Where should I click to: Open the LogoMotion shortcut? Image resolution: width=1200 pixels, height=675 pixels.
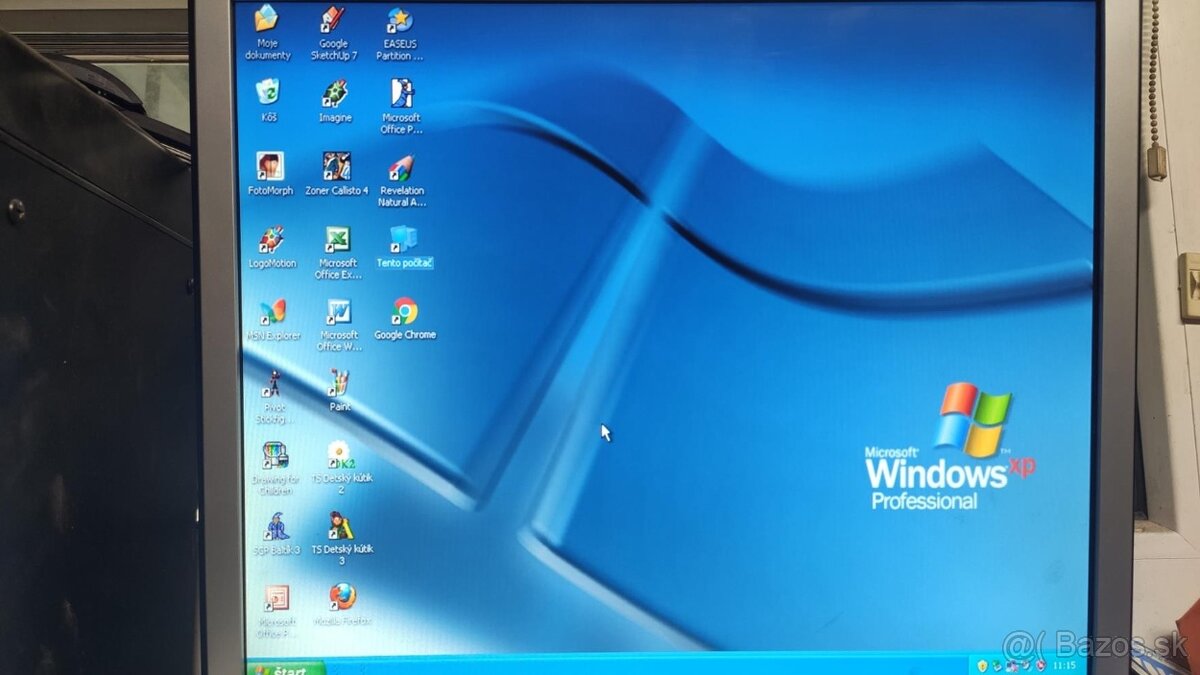271,240
